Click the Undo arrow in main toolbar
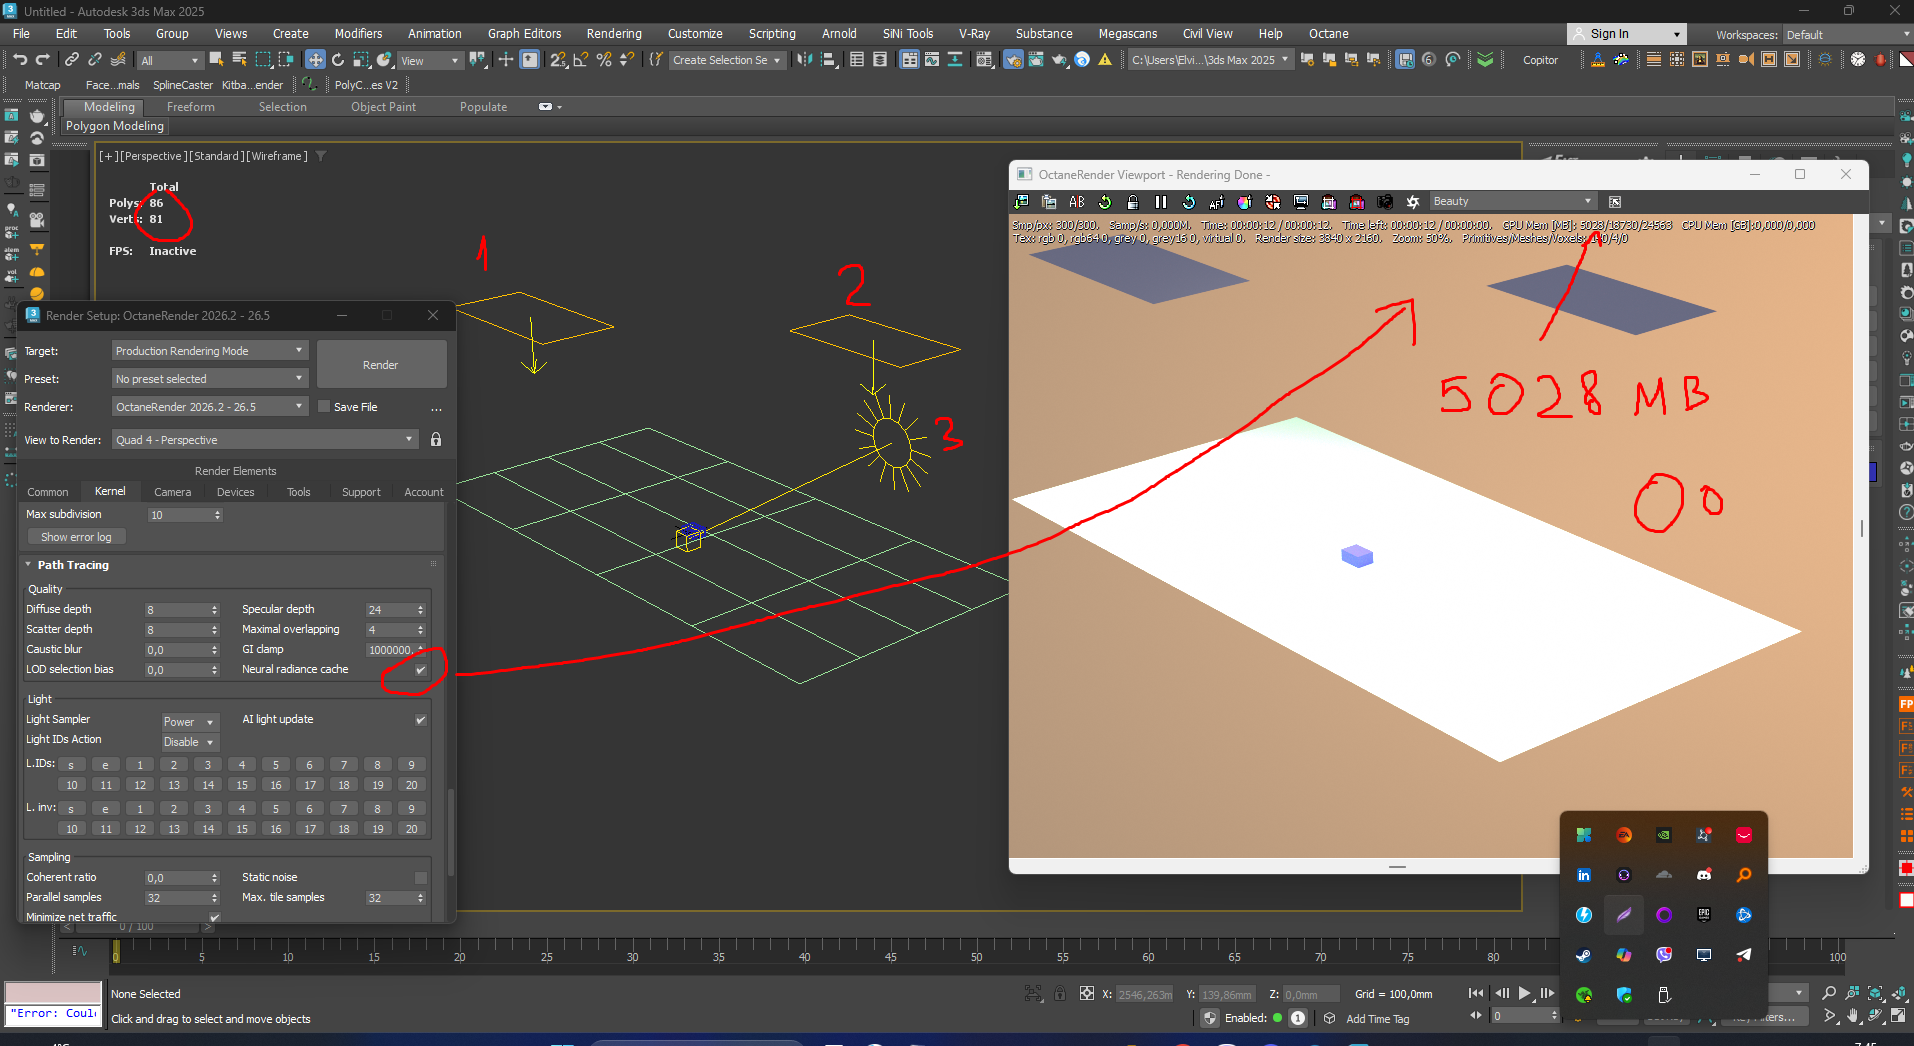This screenshot has height=1046, width=1914. (20, 60)
